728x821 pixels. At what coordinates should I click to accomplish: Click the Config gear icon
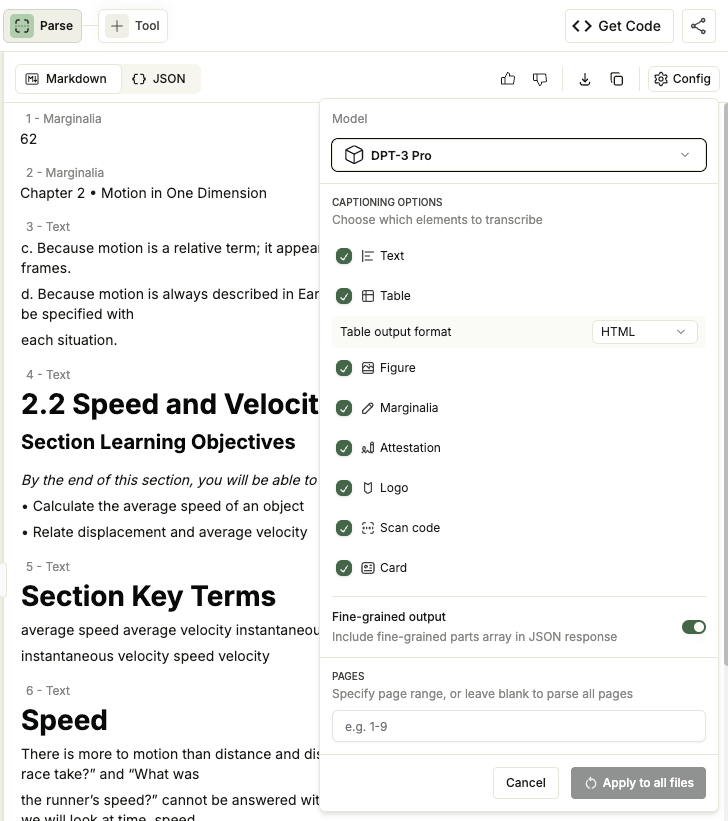click(661, 79)
